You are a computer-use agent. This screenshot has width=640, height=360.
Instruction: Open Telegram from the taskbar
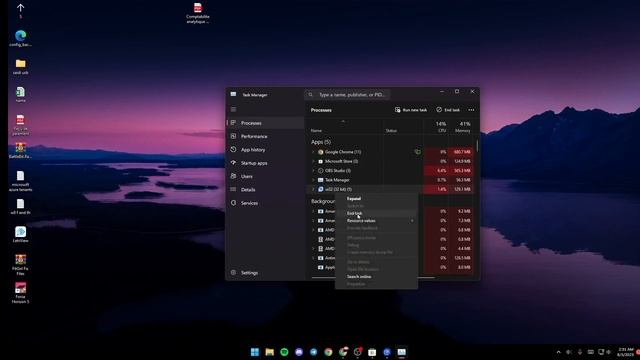click(313, 352)
